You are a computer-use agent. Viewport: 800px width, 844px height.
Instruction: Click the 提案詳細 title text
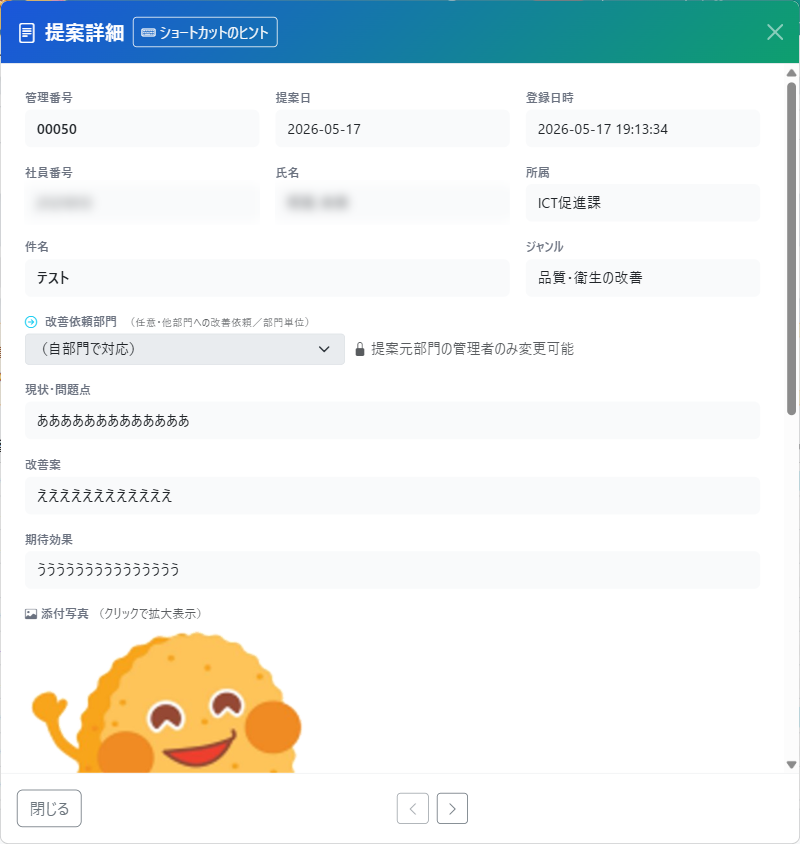click(85, 33)
